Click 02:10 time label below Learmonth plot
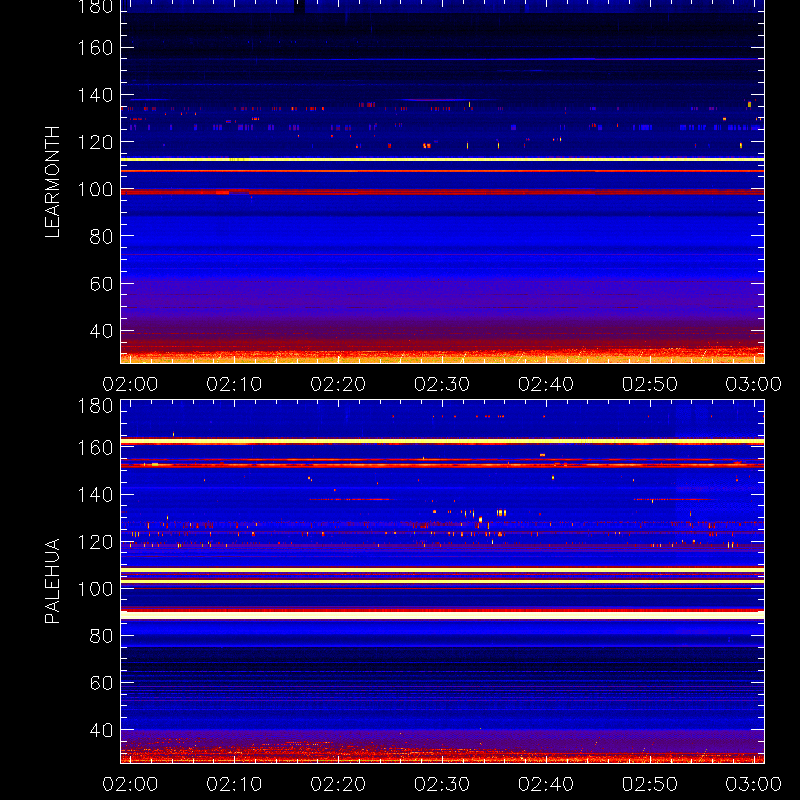Image resolution: width=800 pixels, height=800 pixels. pos(234,384)
